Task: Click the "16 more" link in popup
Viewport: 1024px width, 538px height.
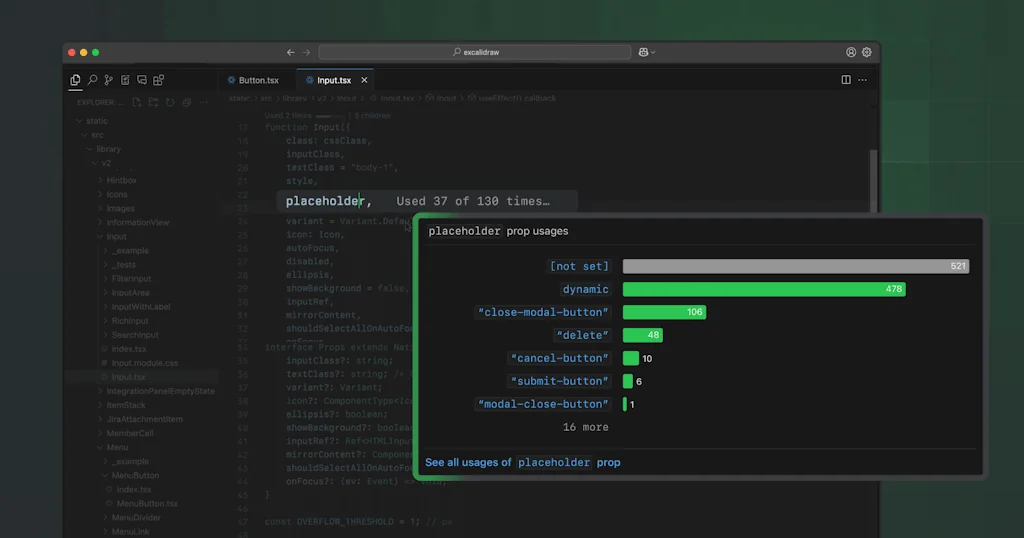Action: pyautogui.click(x=585, y=427)
